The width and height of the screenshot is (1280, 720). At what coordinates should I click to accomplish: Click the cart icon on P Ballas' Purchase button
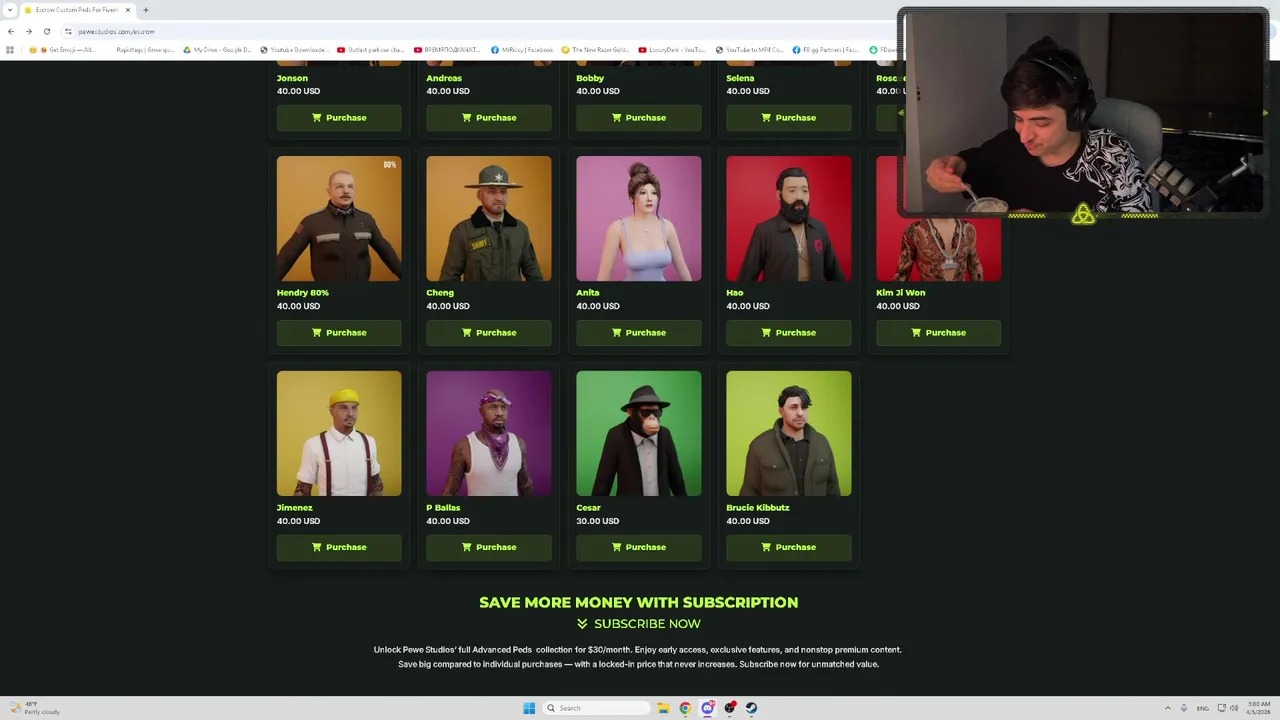tap(467, 547)
